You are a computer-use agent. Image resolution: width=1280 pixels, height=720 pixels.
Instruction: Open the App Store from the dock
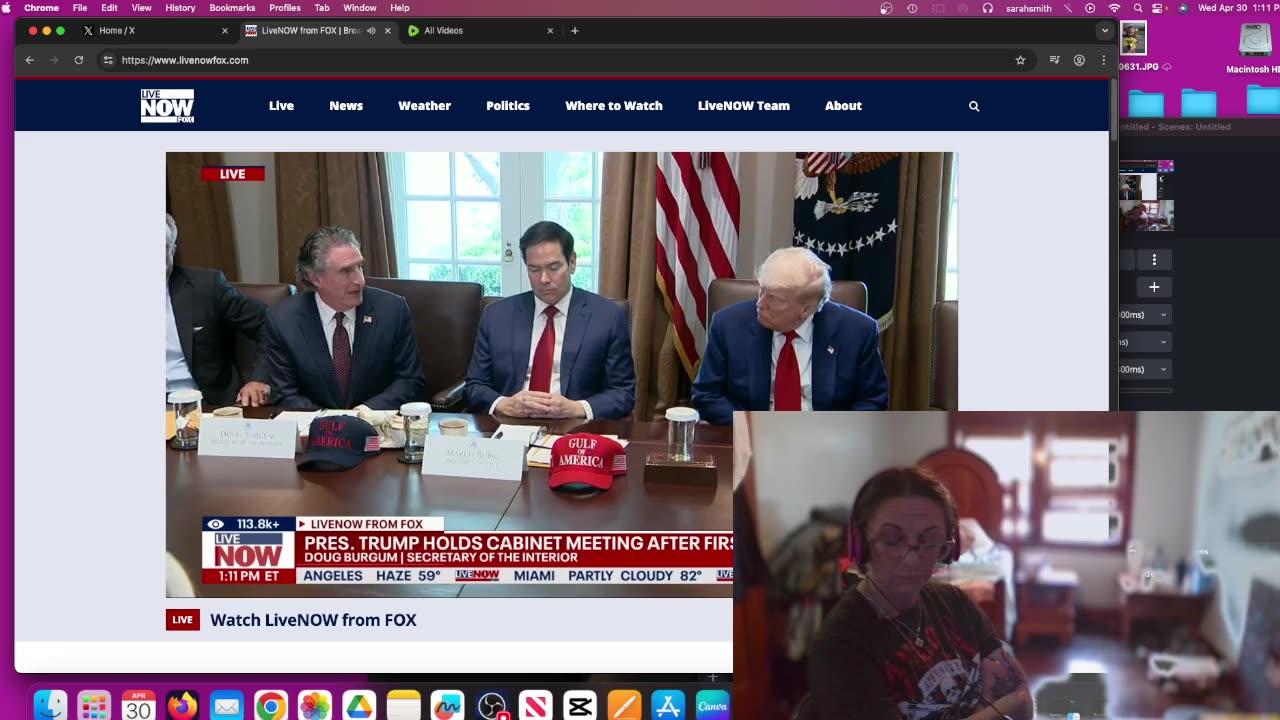(668, 706)
